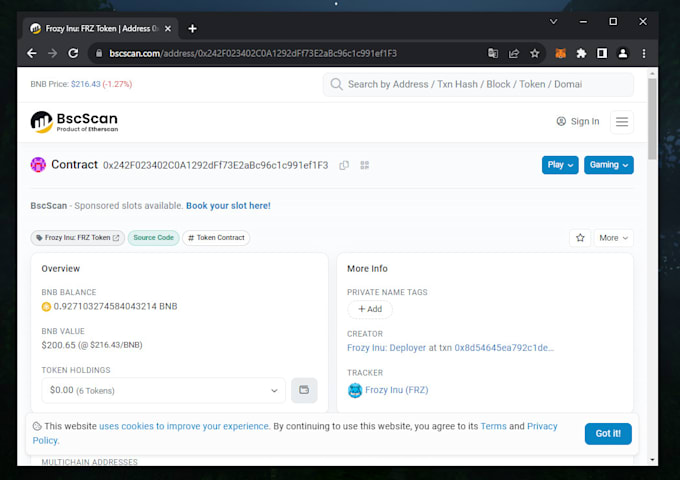
Task: Click the Source Code badge
Action: 154,238
